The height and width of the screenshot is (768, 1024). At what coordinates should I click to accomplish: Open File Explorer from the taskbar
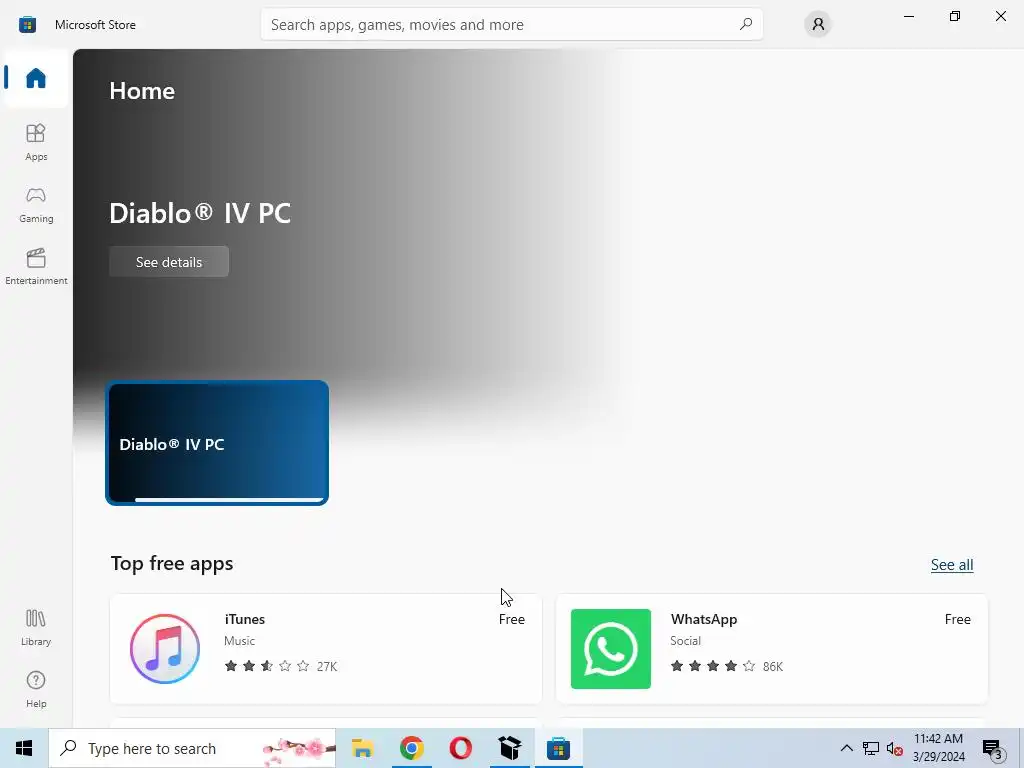tap(362, 748)
